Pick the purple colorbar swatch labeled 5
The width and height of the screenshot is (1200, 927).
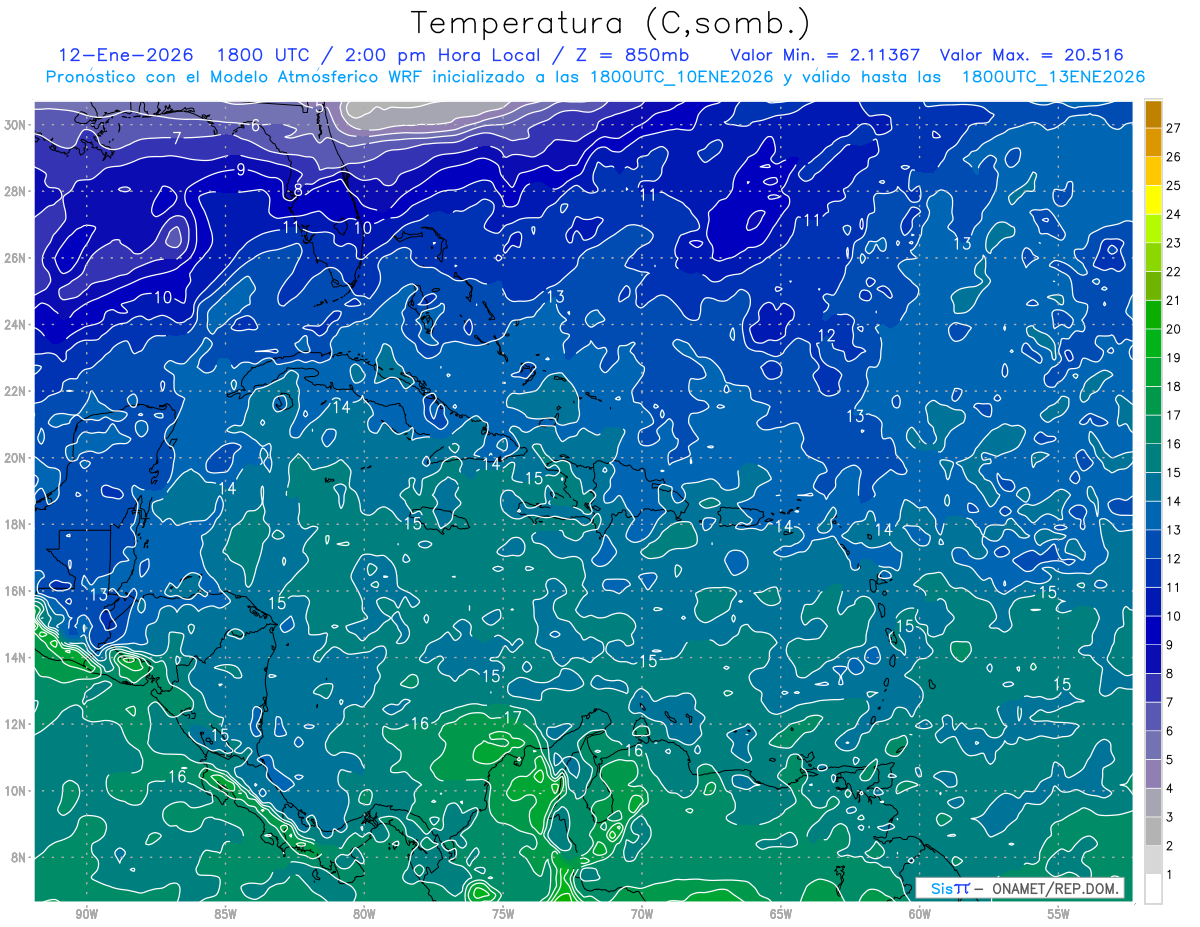pyautogui.click(x=1153, y=746)
